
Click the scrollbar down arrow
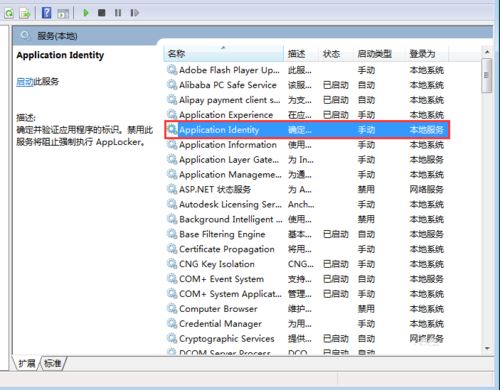(x=487, y=349)
